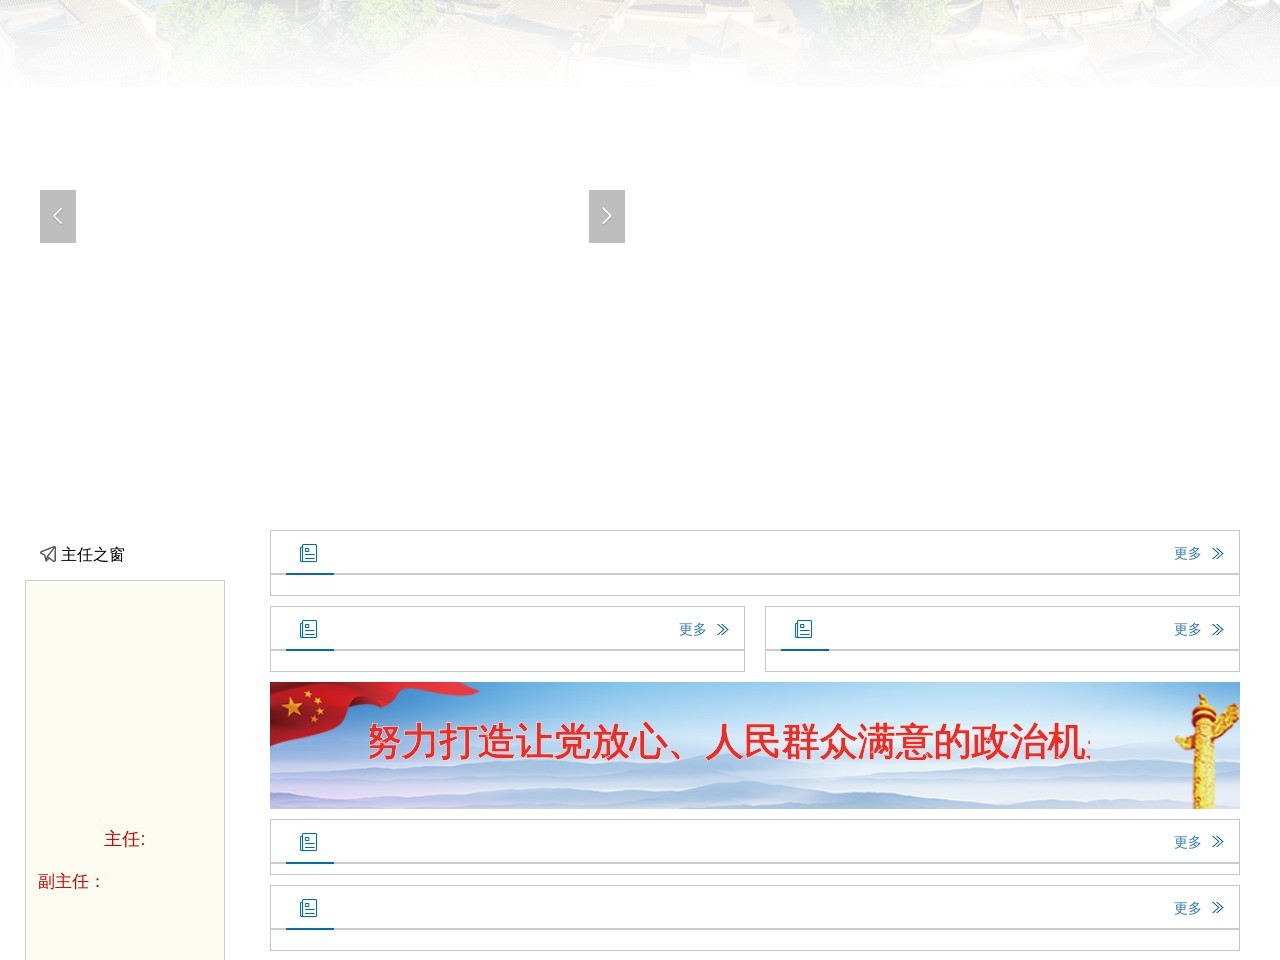Screen dimensions: 1280x960
Task: Expand the 更多 chevron in the middle-left section
Action: (x=724, y=629)
